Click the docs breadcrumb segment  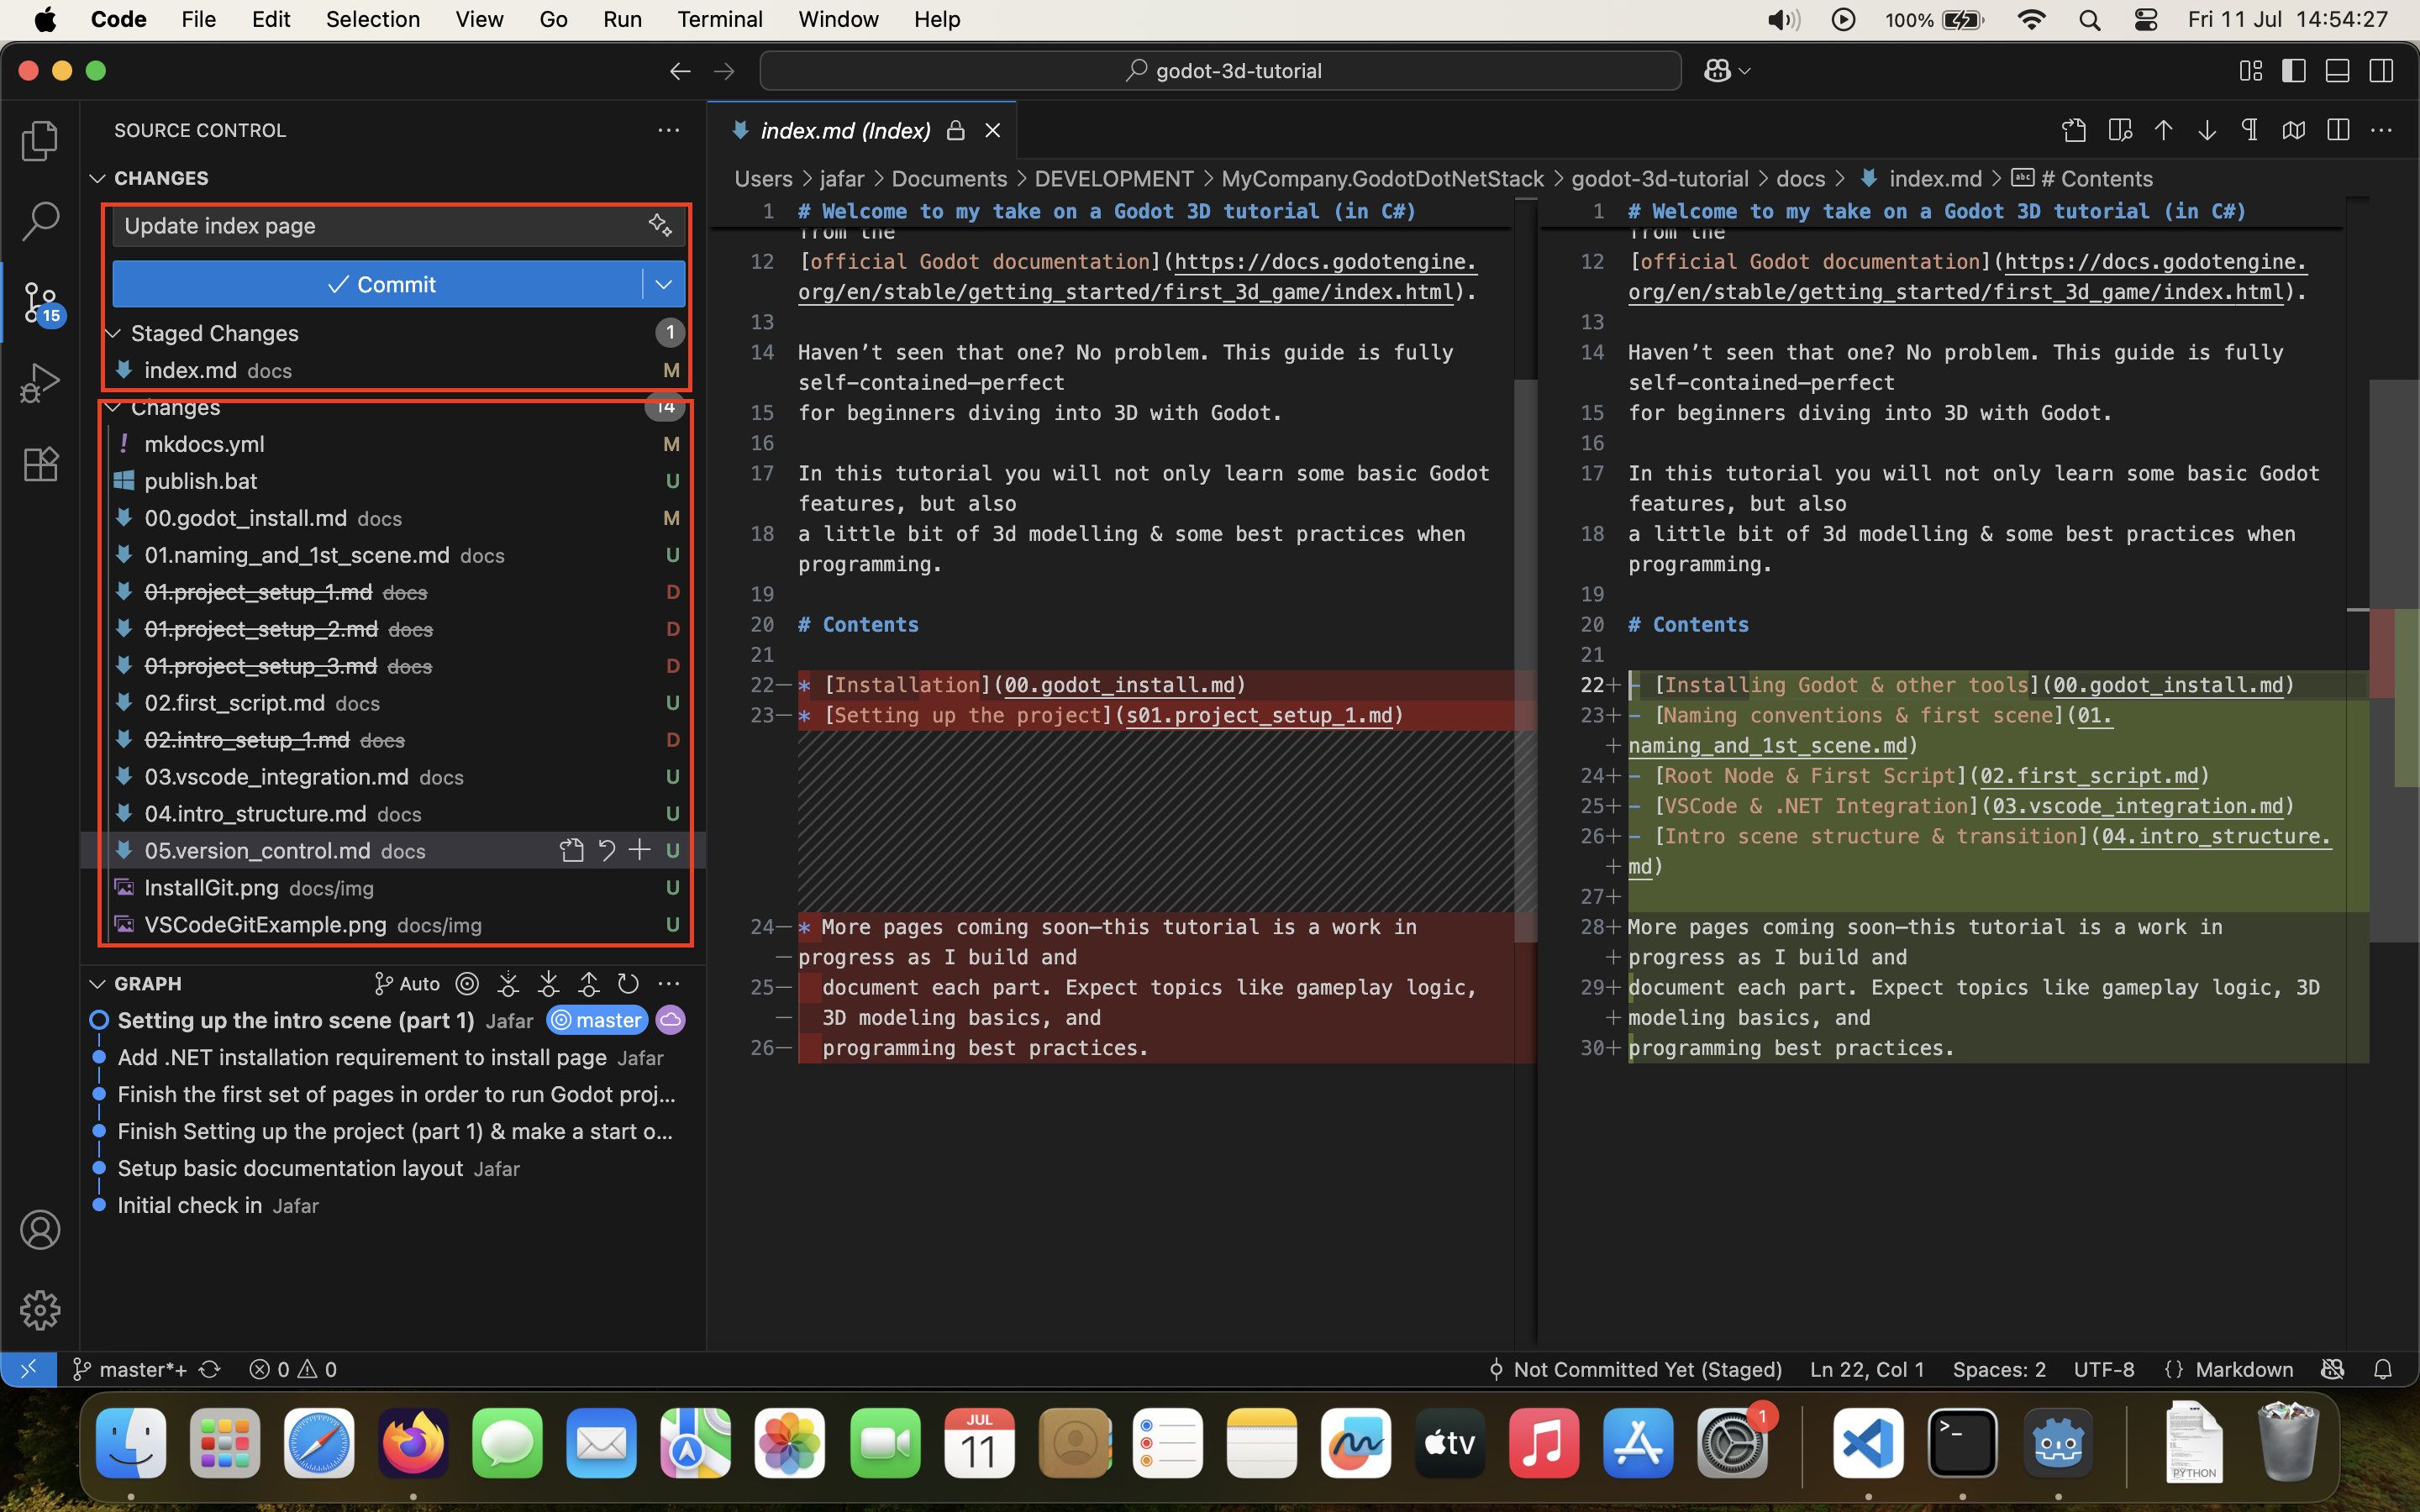(x=1800, y=179)
